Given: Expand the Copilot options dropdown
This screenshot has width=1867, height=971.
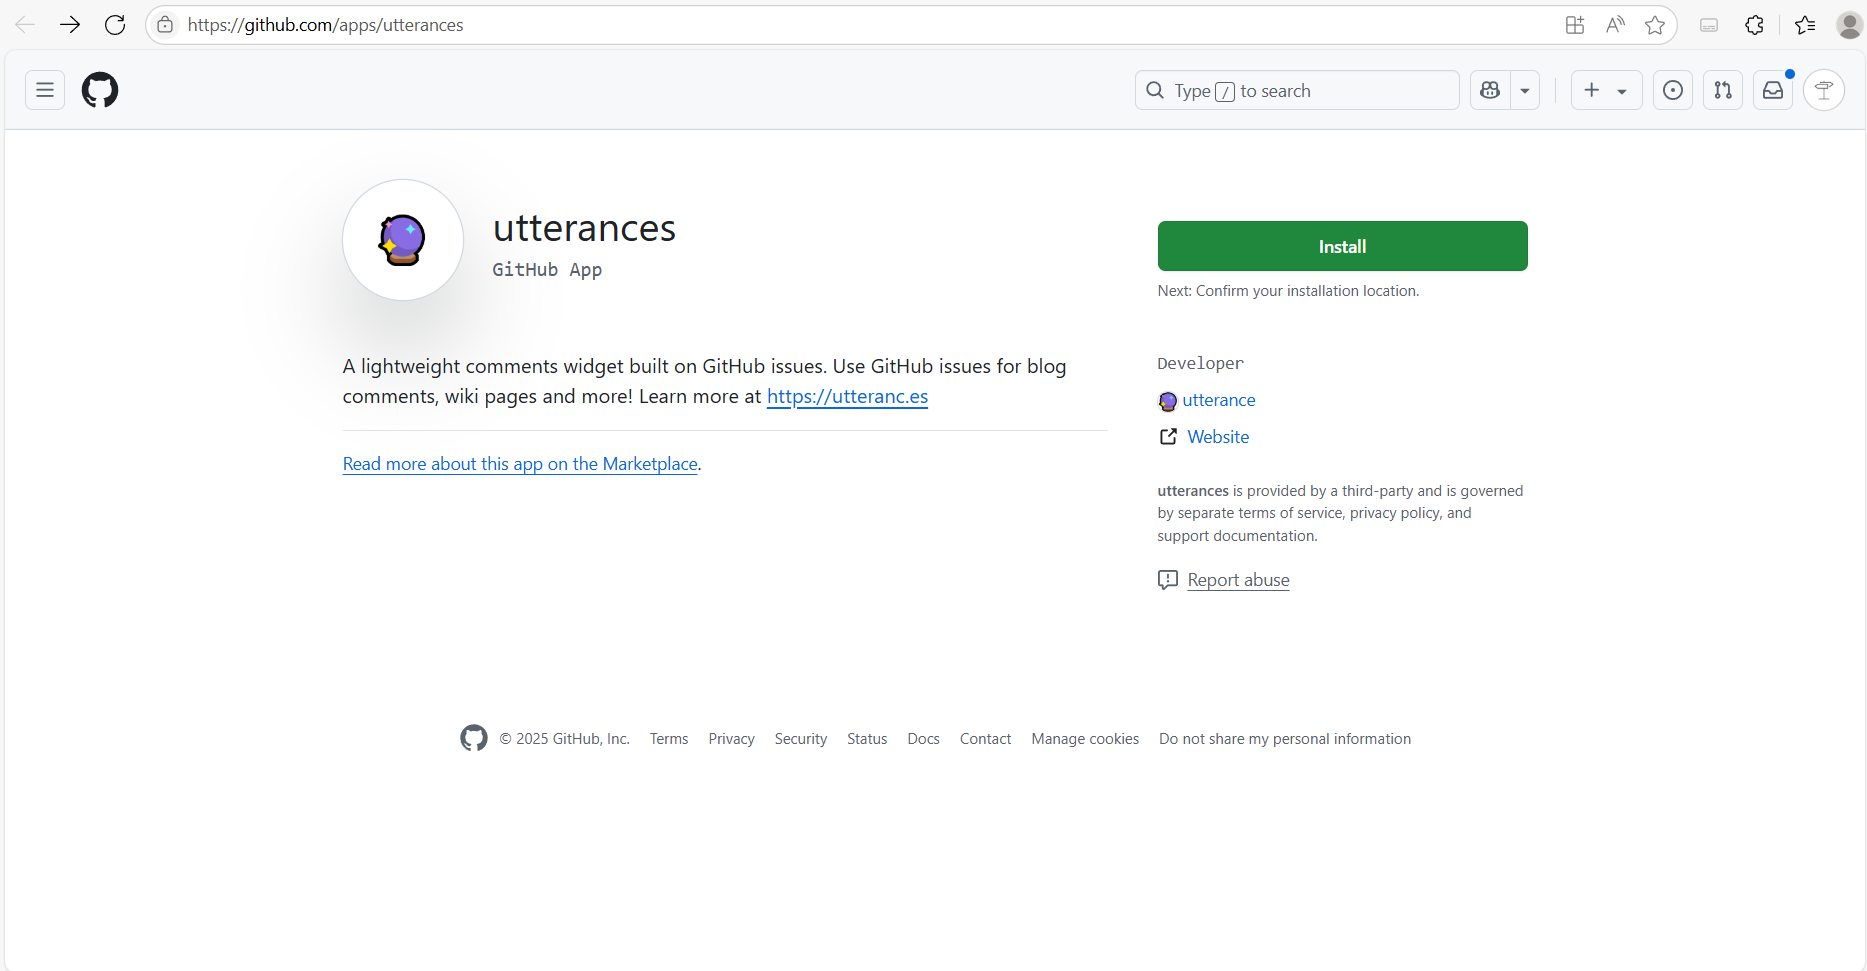Looking at the screenshot, I should pos(1524,90).
